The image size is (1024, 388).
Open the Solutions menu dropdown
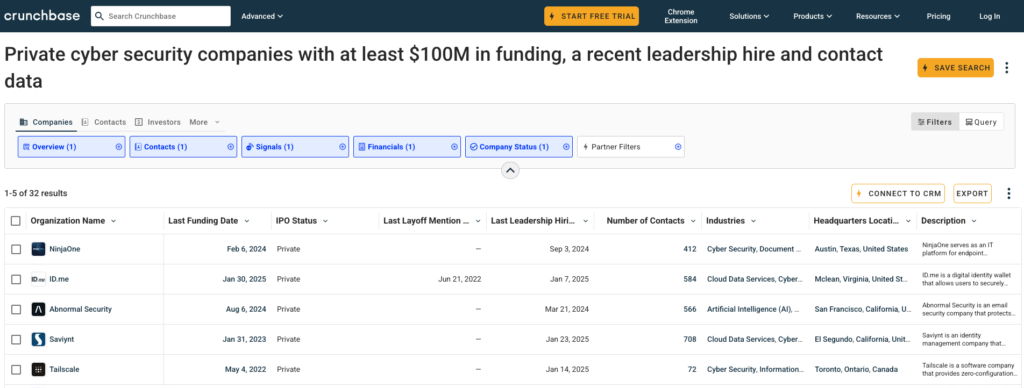point(749,16)
